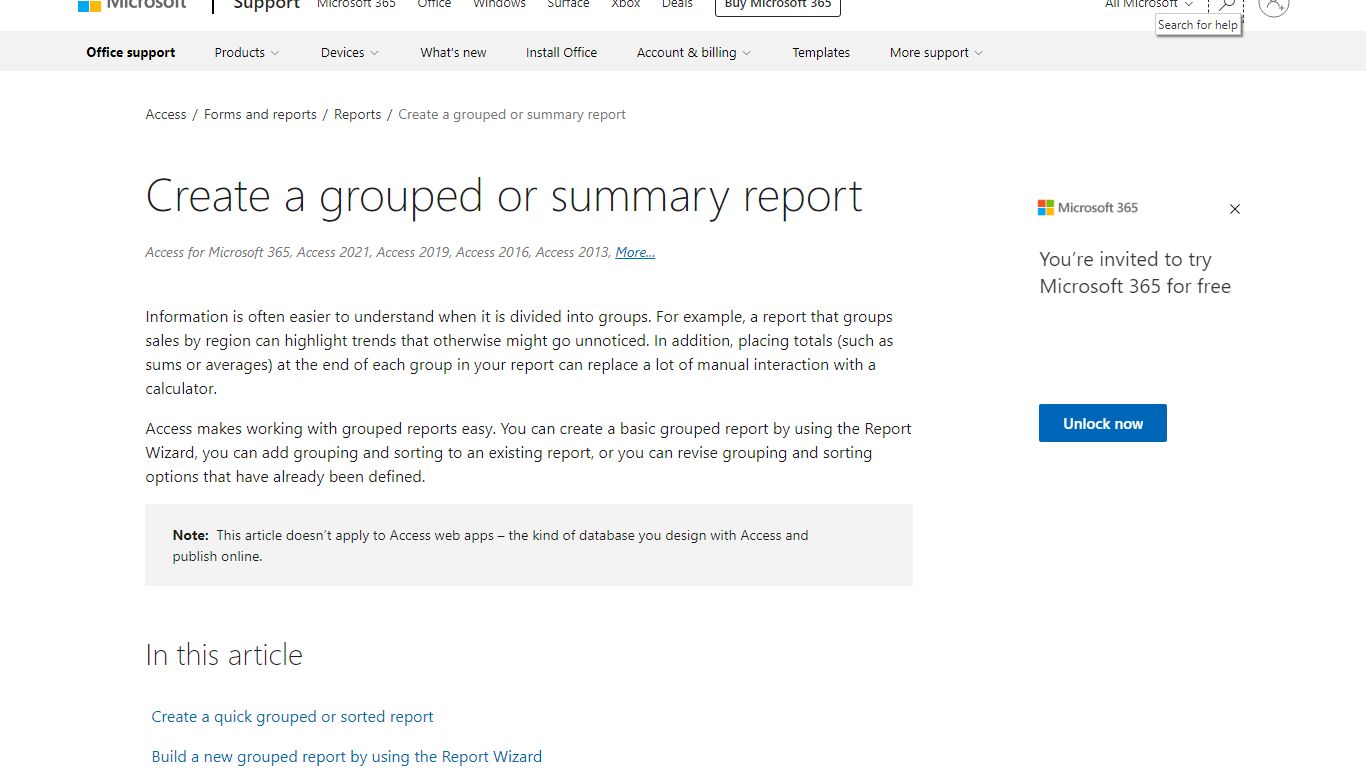Open Deals in top navigation

677,4
